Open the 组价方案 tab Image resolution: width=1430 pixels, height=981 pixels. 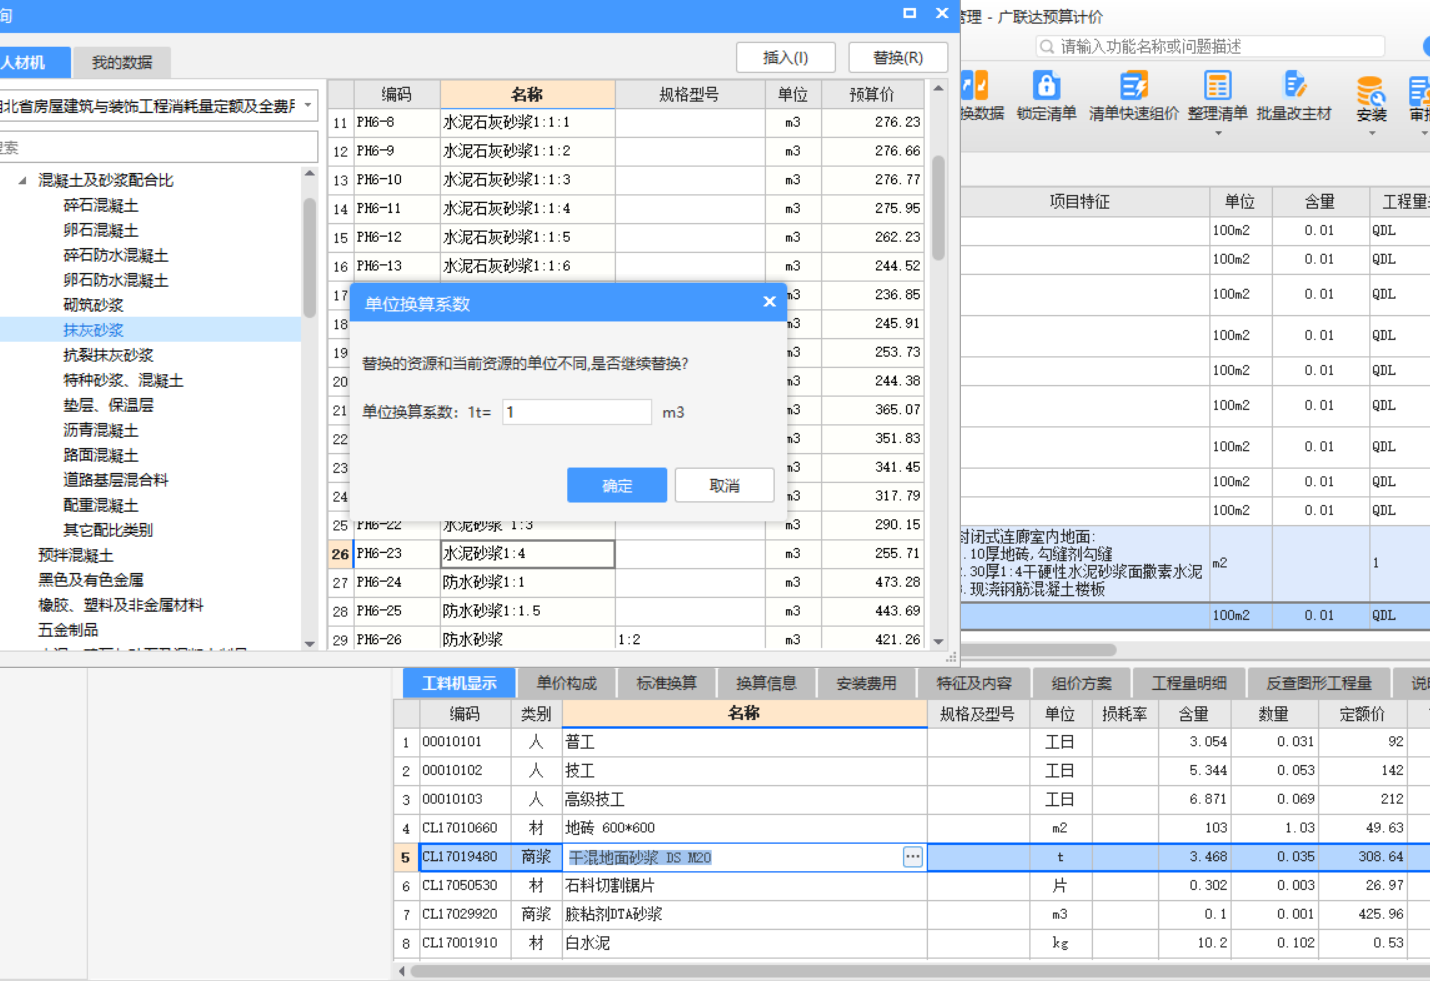[x=1081, y=683]
